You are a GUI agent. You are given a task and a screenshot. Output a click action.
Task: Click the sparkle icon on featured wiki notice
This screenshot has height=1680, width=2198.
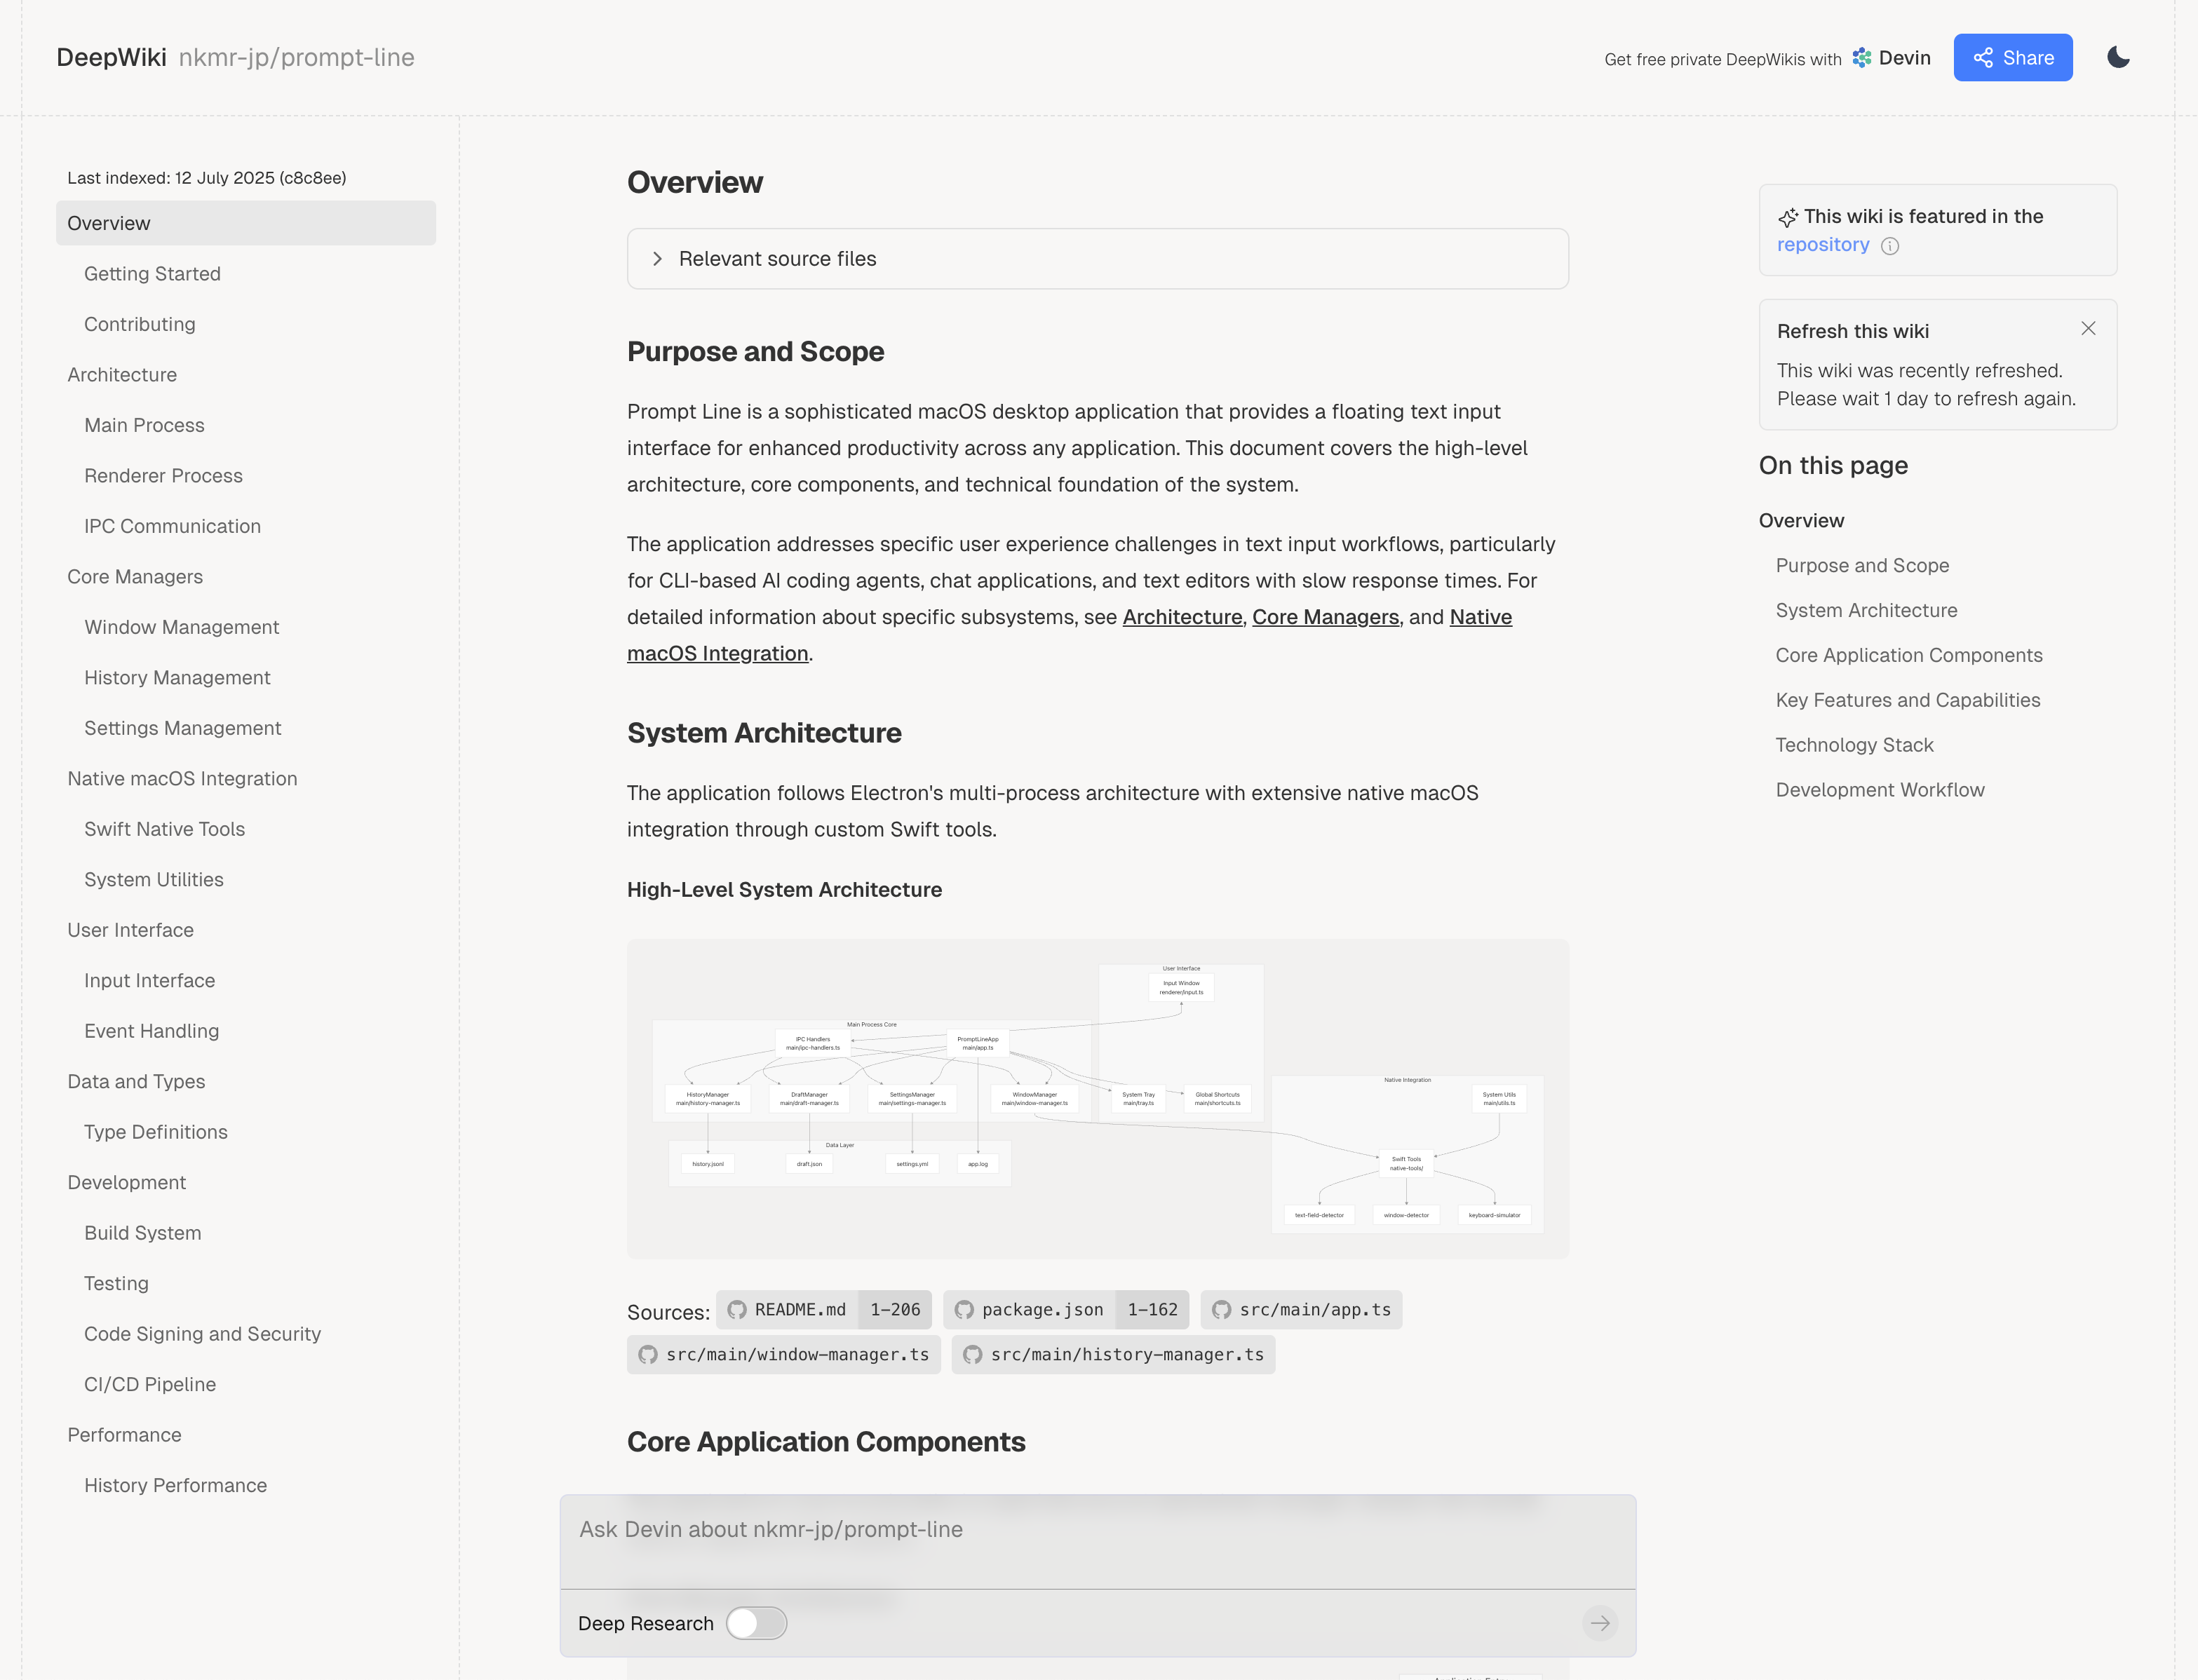pyautogui.click(x=1788, y=217)
